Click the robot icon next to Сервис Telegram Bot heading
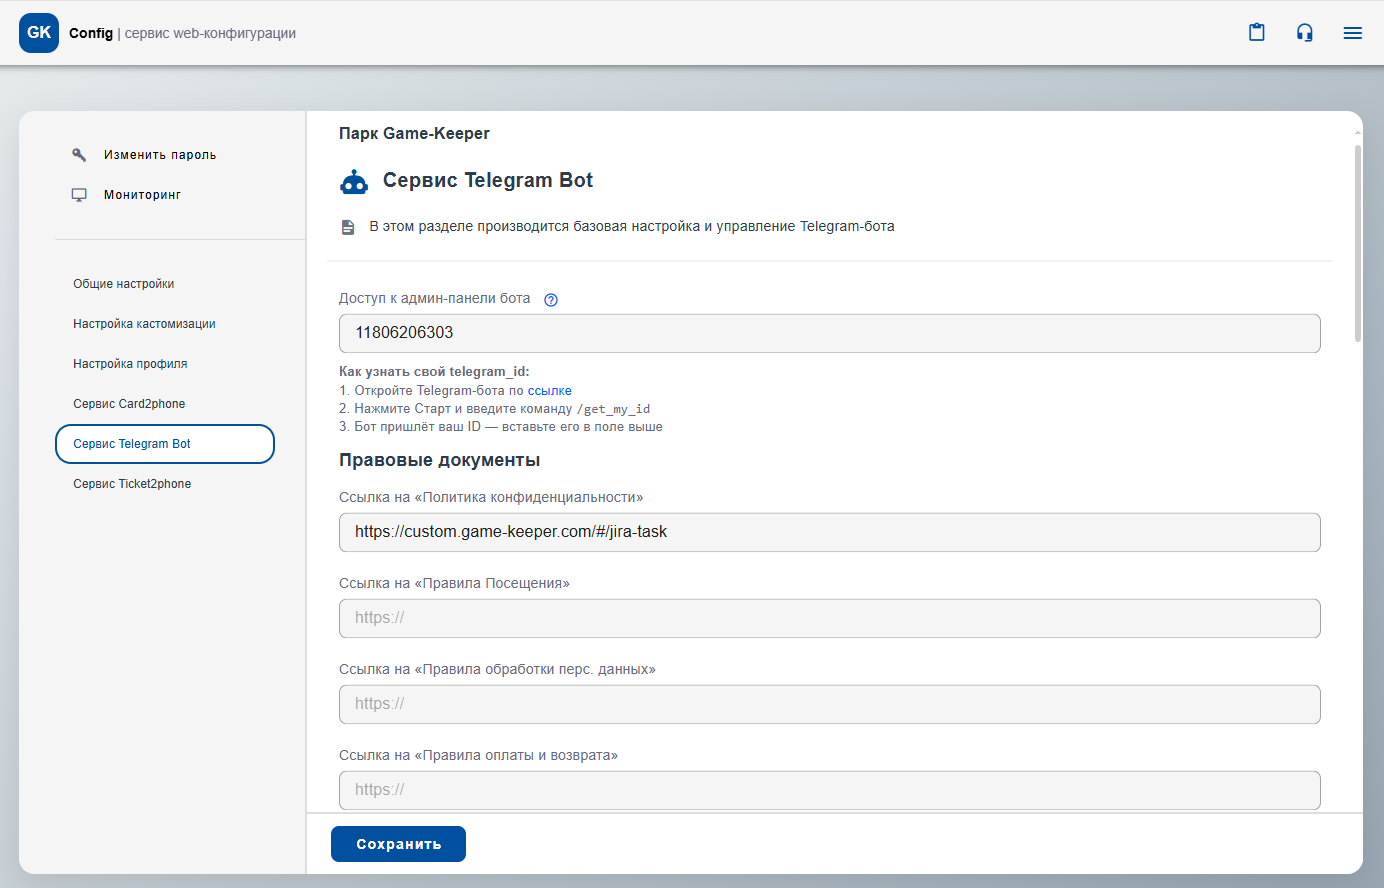The height and width of the screenshot is (888, 1384). coord(354,181)
